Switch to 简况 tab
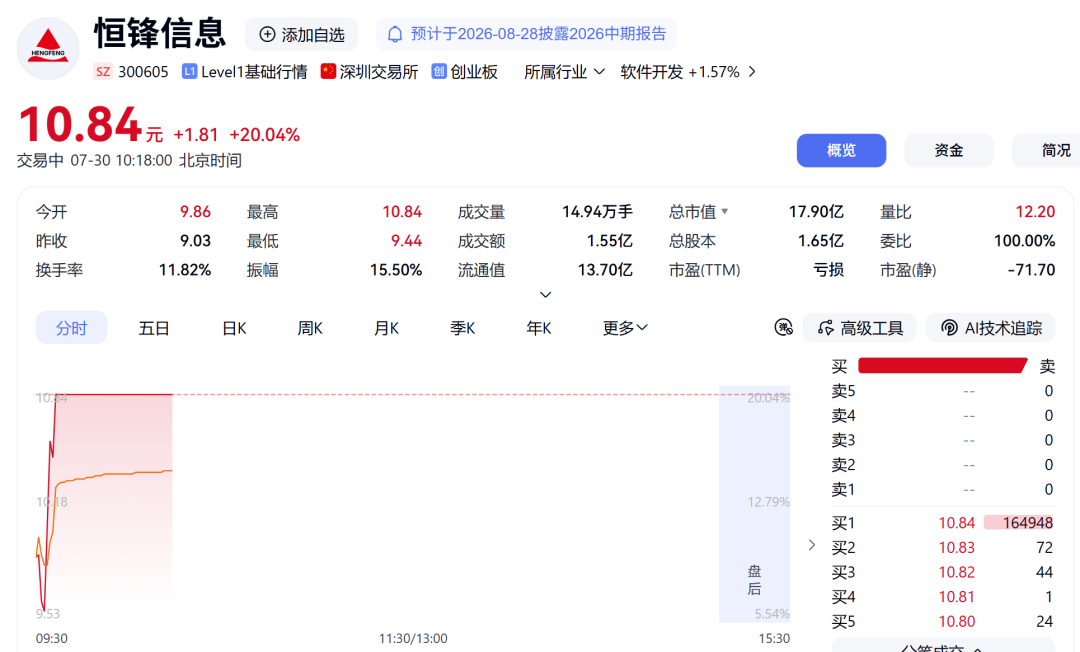This screenshot has height=652, width=1080. coord(1046,150)
